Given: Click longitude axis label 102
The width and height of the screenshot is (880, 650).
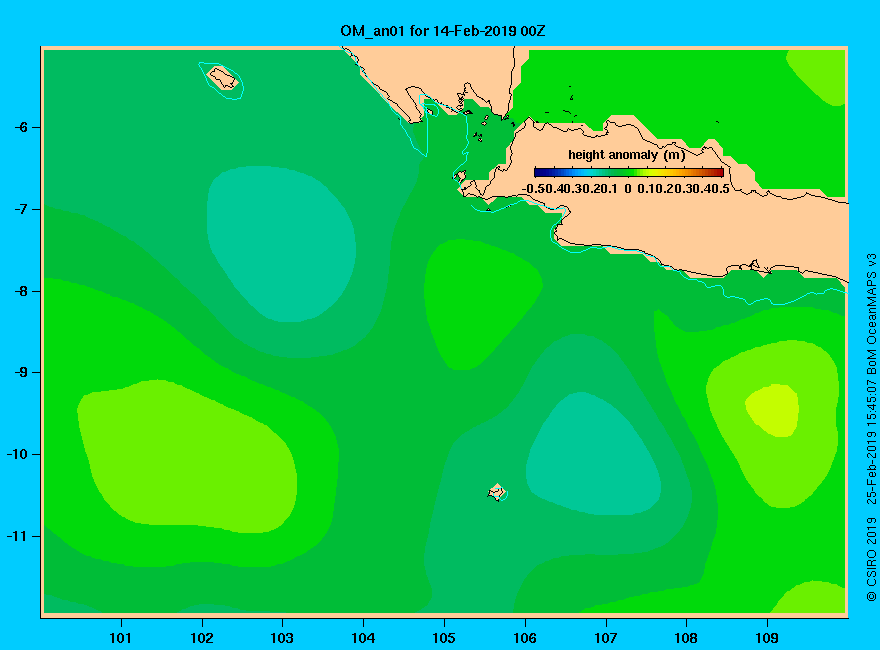Looking at the screenshot, I should pyautogui.click(x=201, y=638).
